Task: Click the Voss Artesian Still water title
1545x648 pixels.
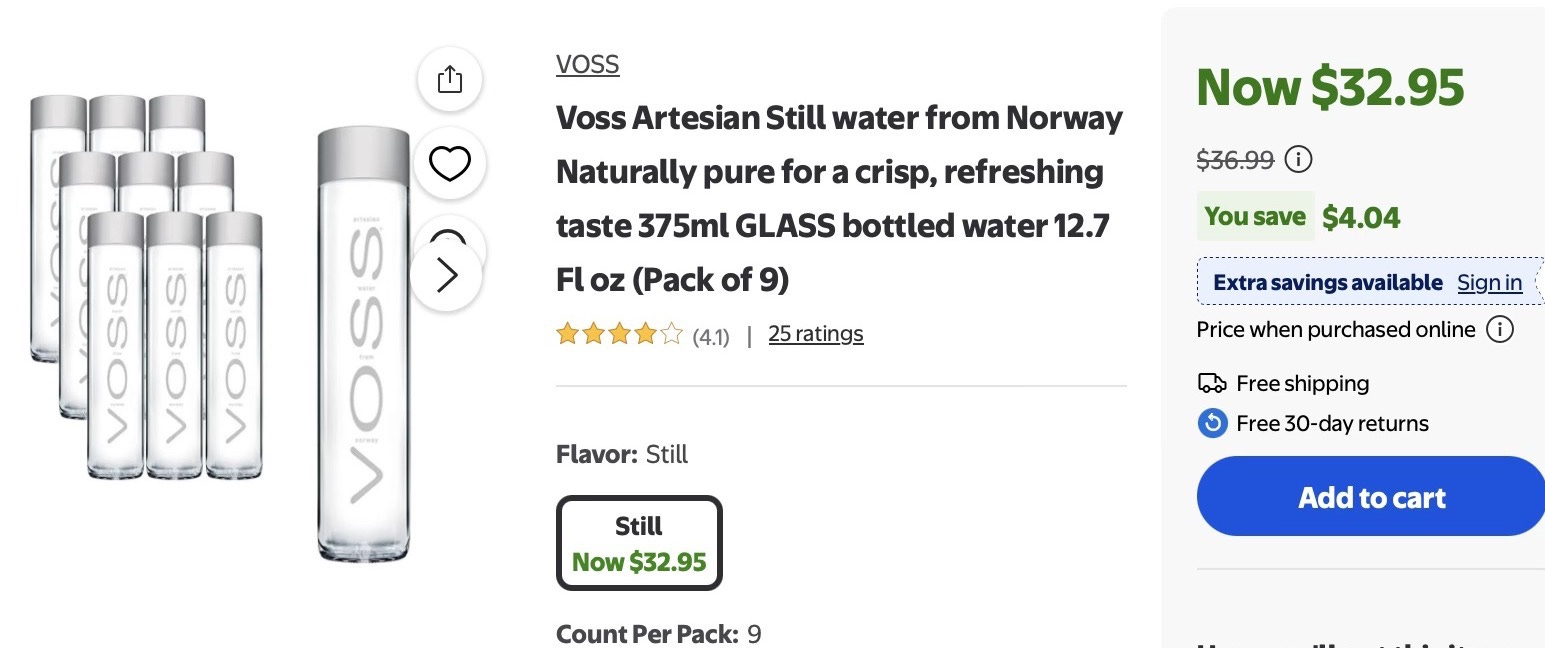Action: click(x=839, y=199)
